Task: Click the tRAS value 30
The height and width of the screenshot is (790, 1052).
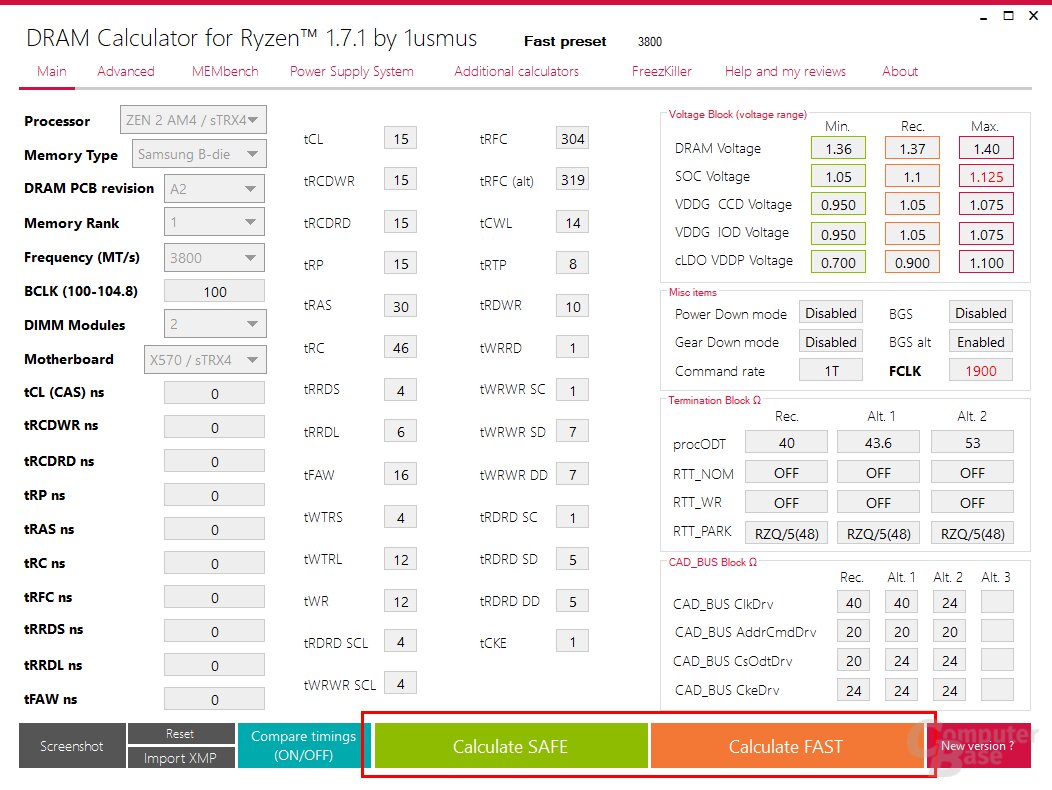Action: [401, 306]
